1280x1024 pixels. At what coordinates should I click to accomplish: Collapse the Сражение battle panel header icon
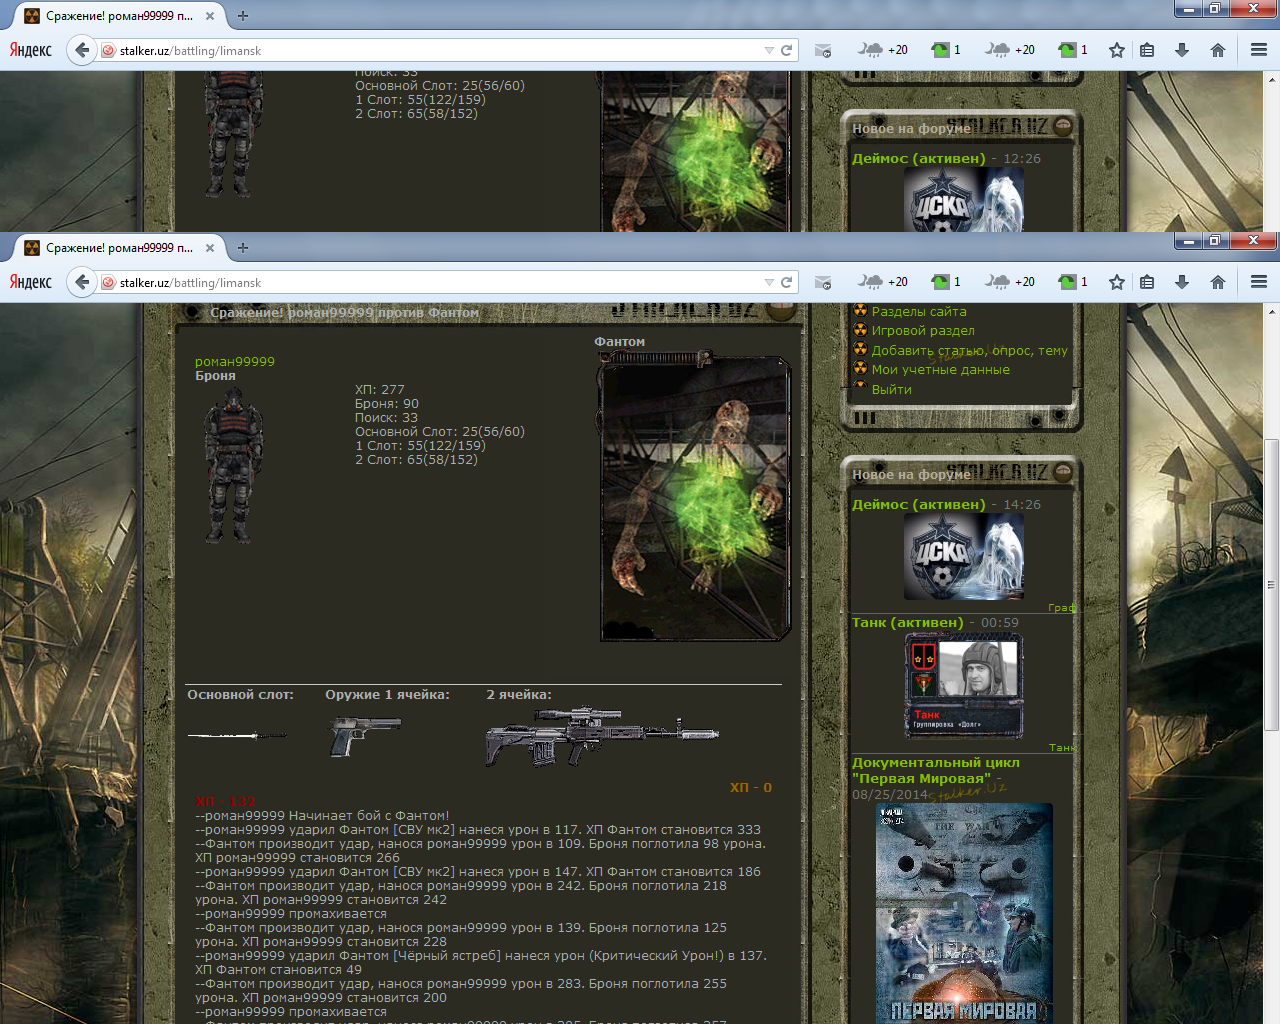pos(783,311)
